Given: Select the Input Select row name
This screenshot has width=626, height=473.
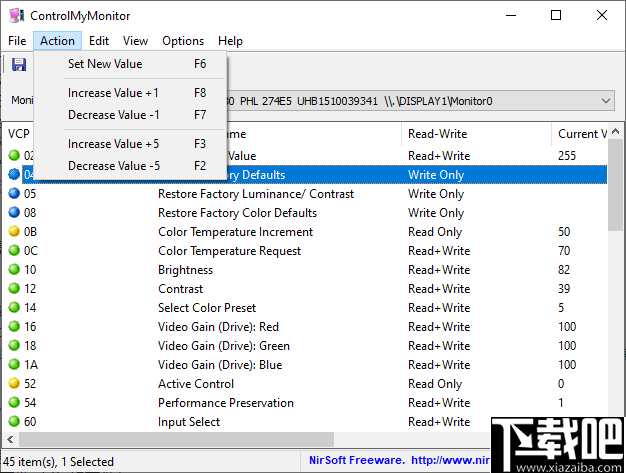Looking at the screenshot, I should coord(189,422).
